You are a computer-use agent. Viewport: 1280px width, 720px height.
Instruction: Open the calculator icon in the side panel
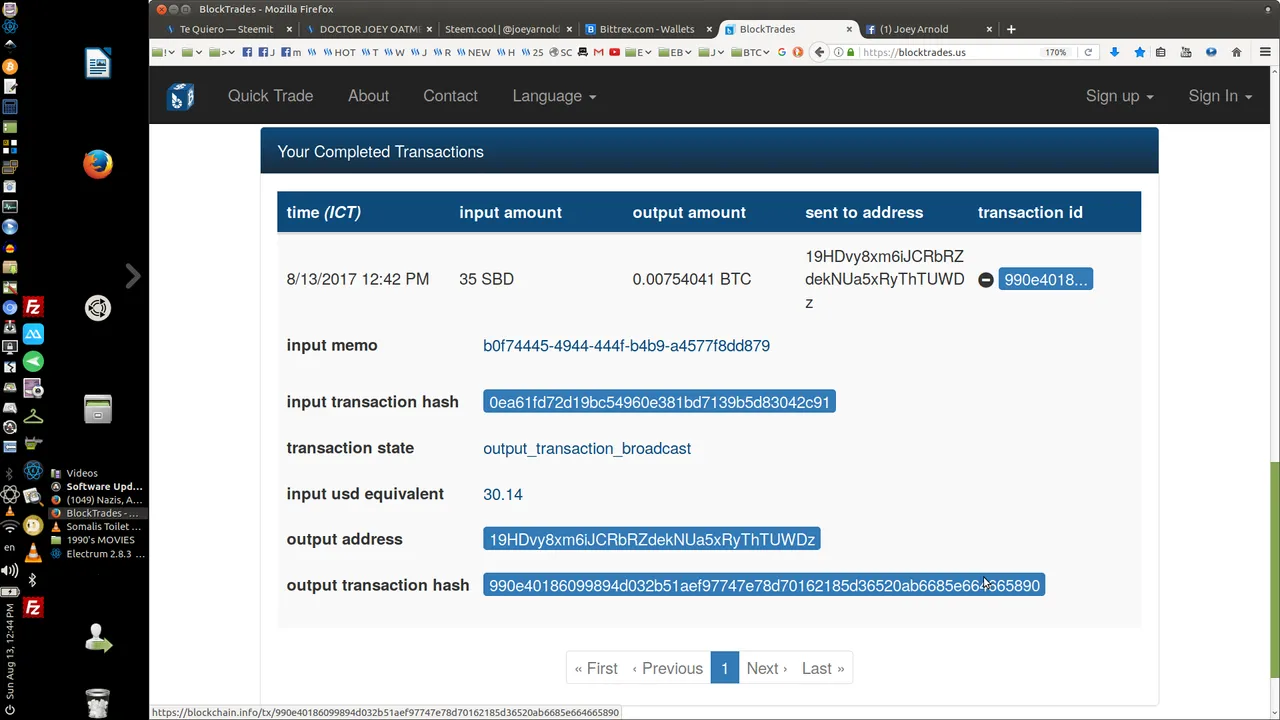pyautogui.click(x=10, y=107)
